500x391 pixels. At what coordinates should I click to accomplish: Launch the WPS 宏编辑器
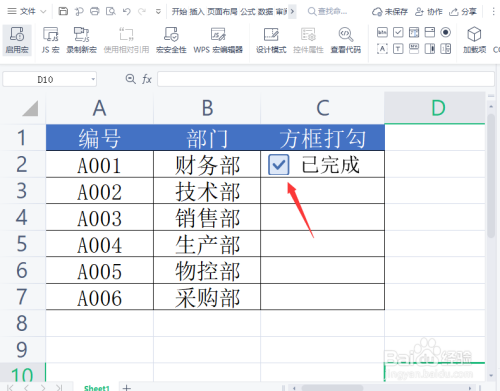[x=218, y=40]
